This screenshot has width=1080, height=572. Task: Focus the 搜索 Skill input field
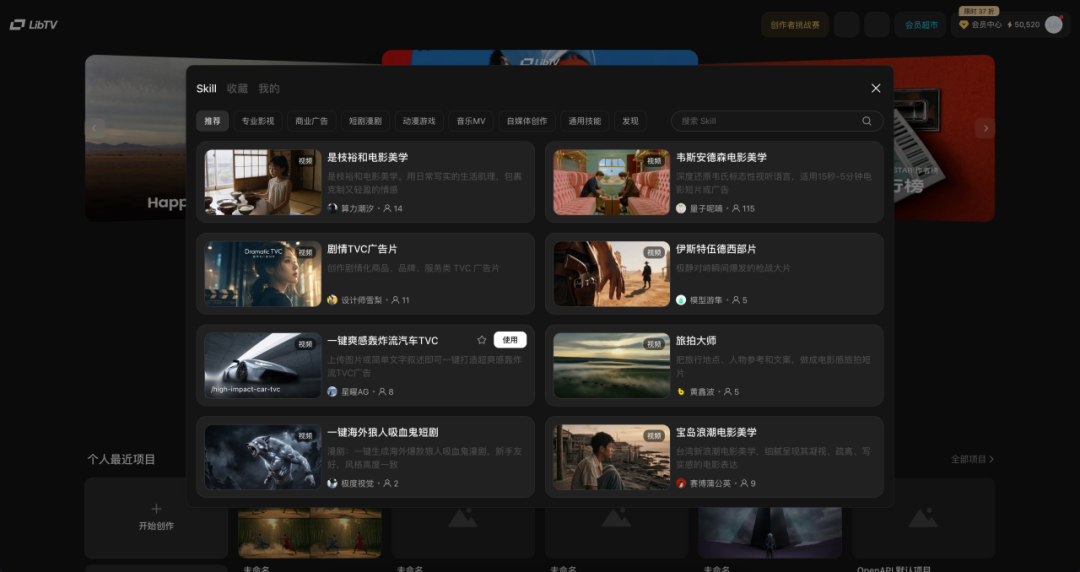777,121
